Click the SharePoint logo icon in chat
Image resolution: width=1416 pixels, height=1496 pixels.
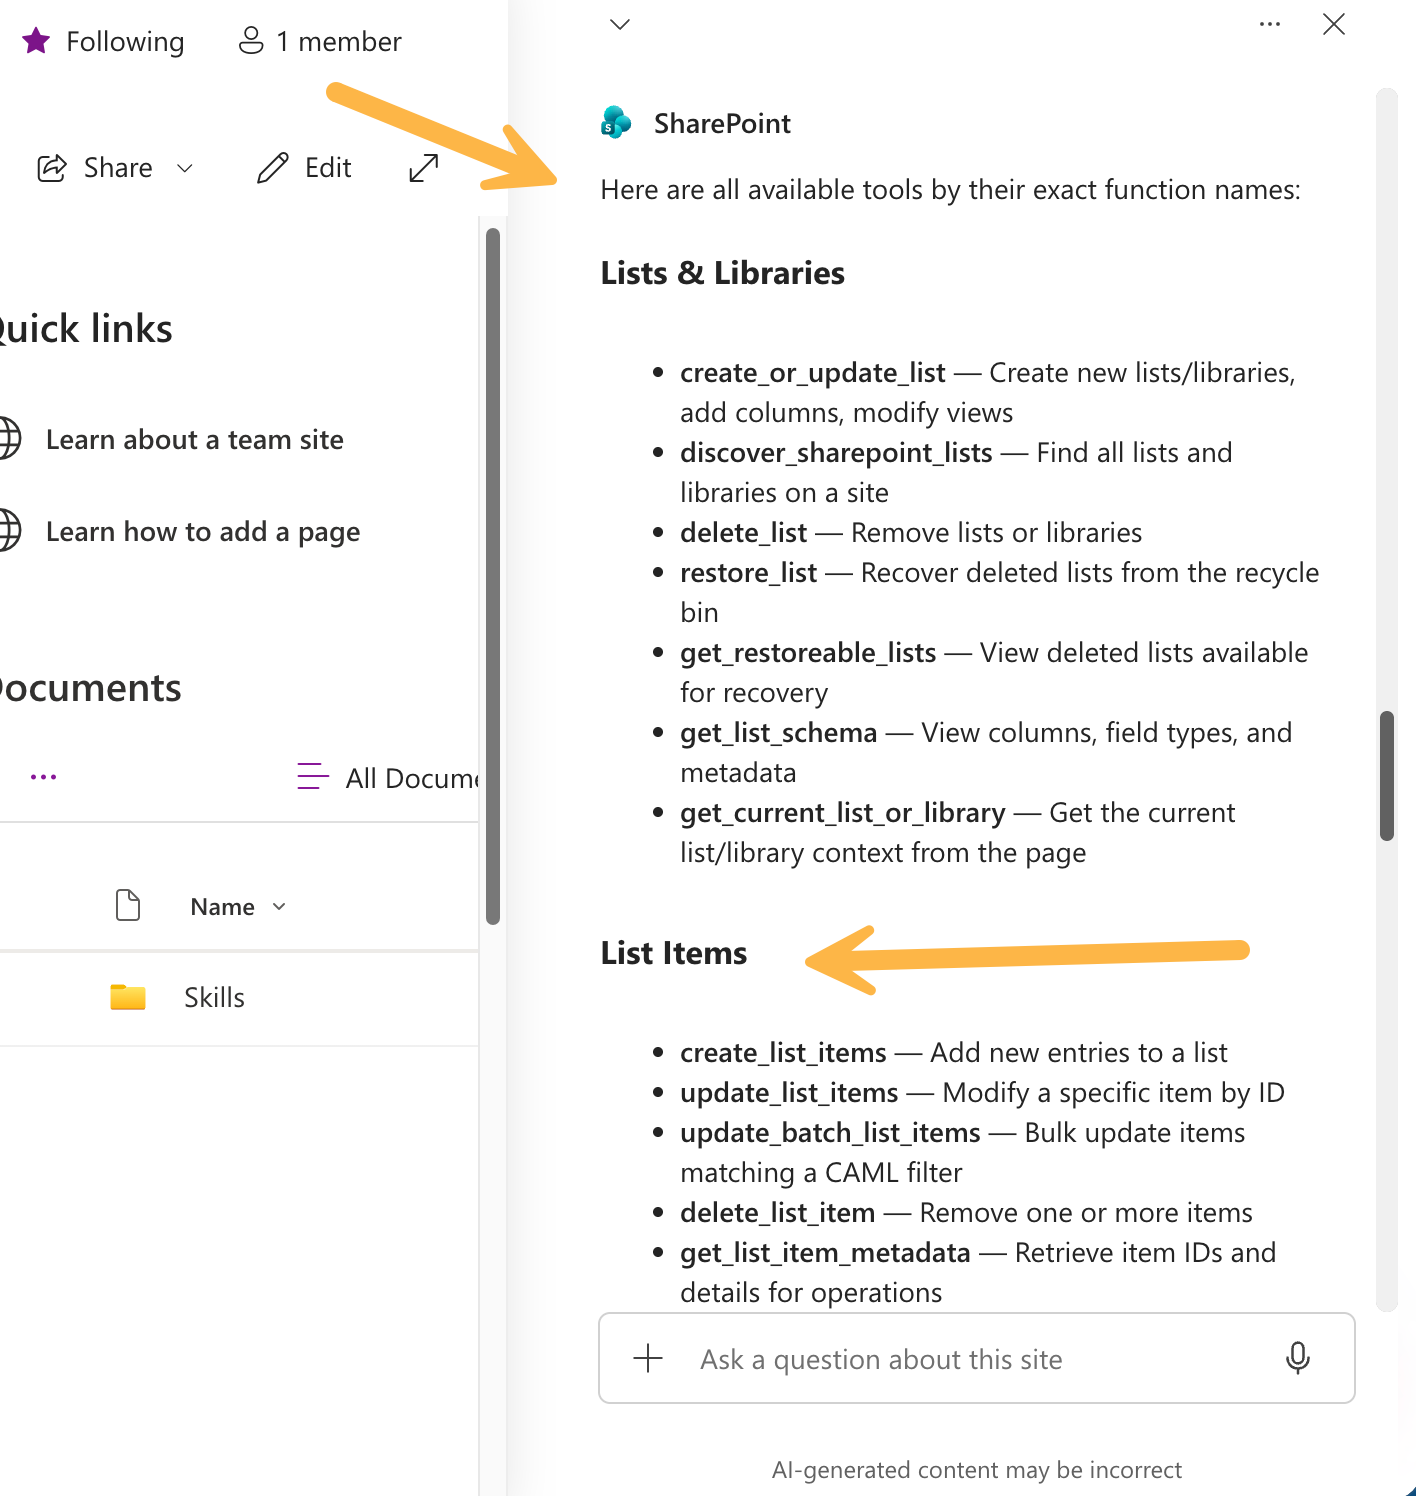616,123
